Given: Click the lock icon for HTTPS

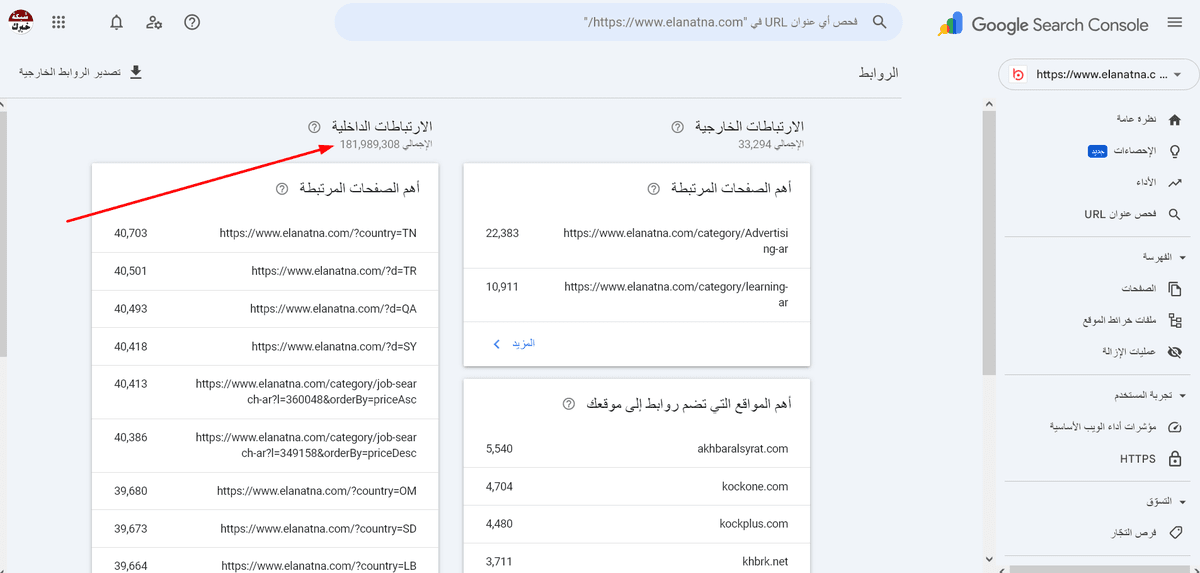Looking at the screenshot, I should click(1175, 459).
